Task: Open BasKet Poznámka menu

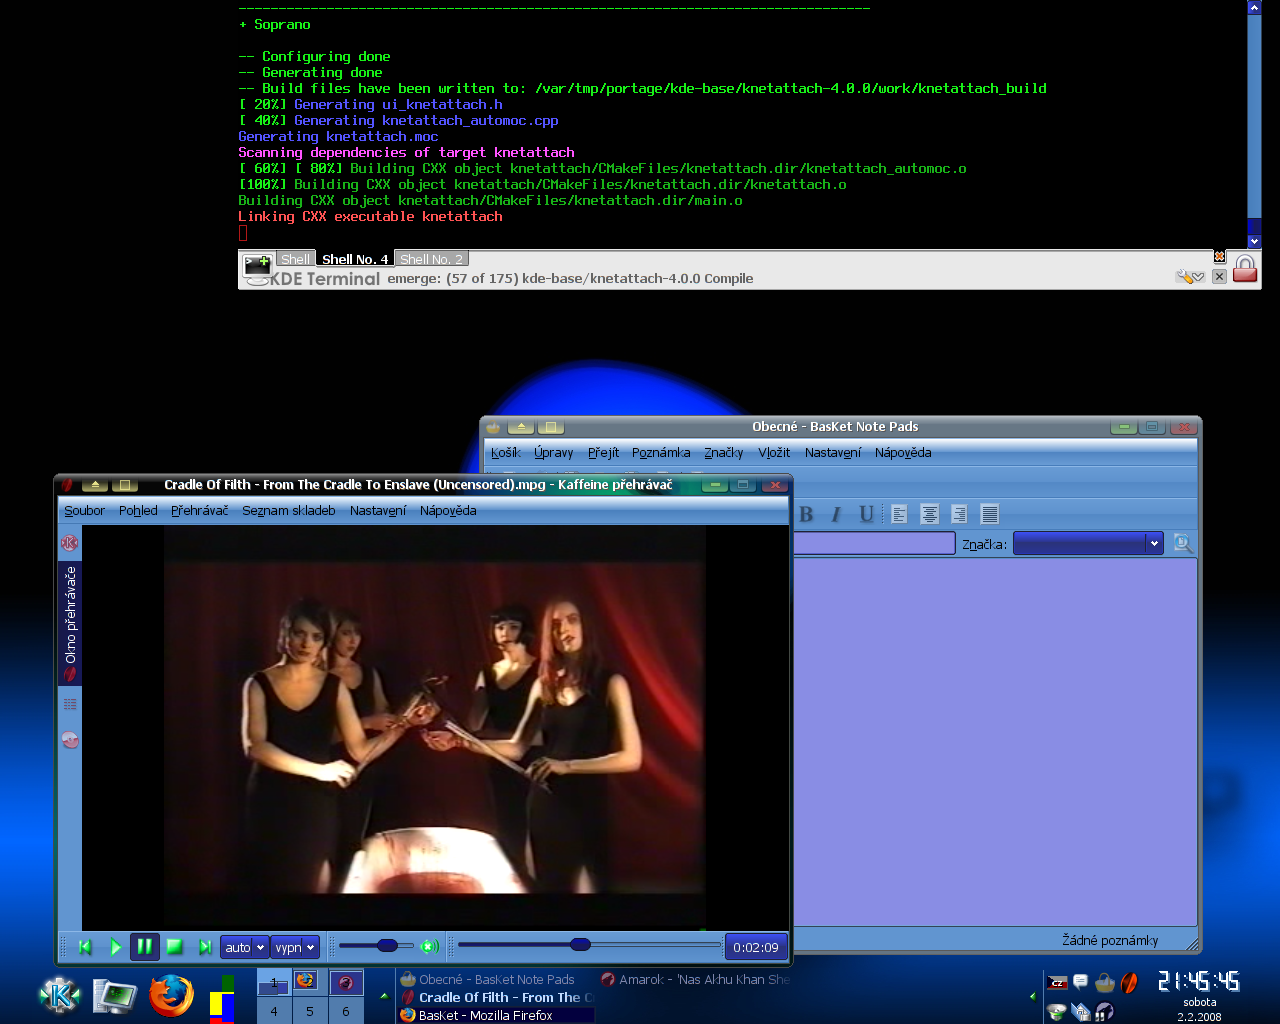Action: [661, 452]
